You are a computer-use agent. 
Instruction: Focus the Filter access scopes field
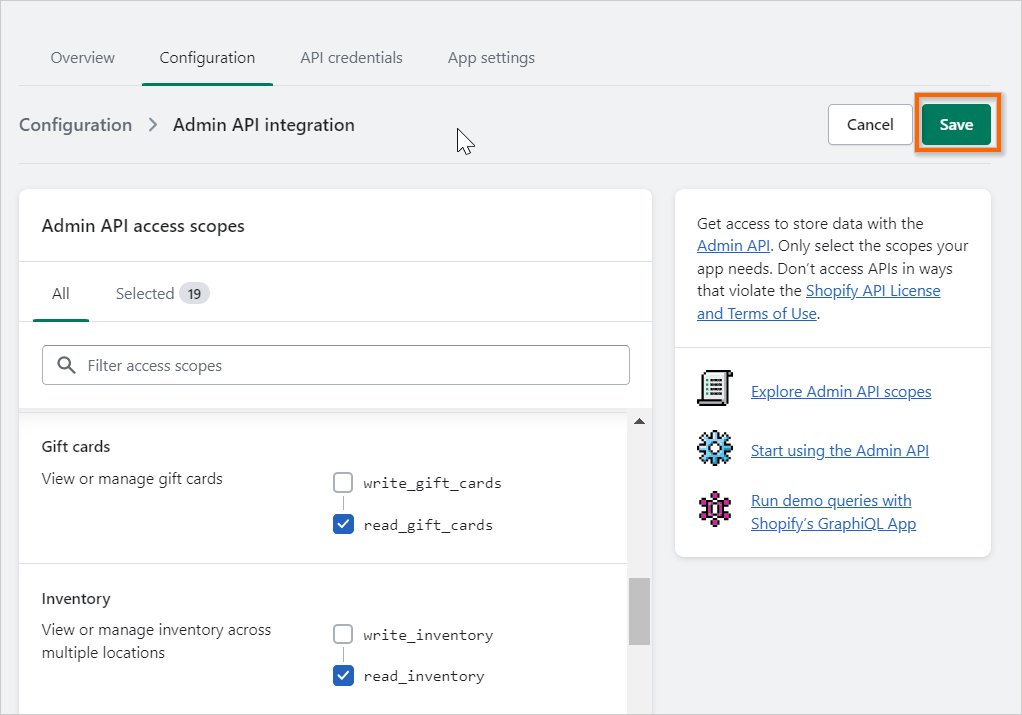336,365
